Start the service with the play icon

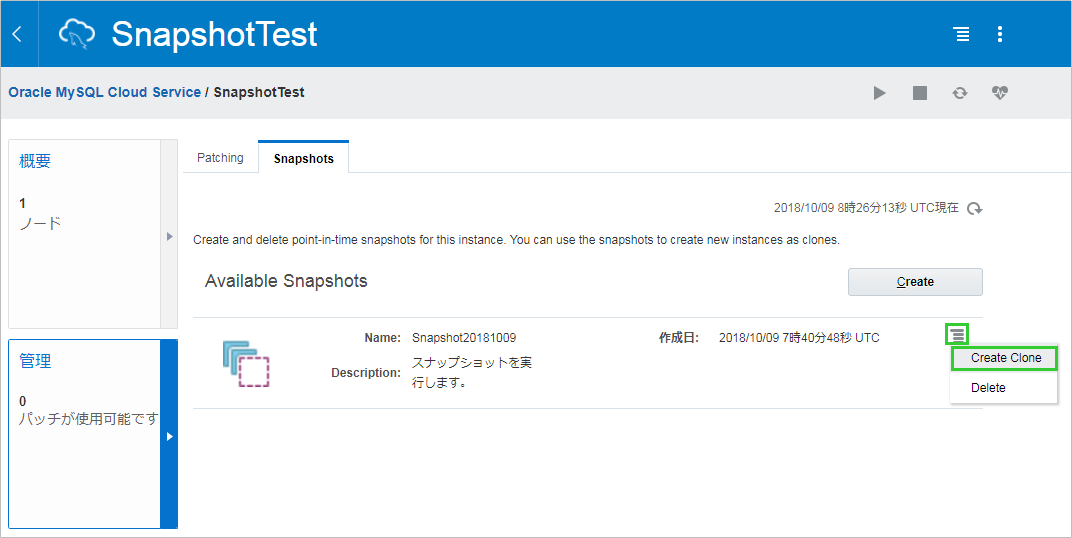tap(880, 93)
